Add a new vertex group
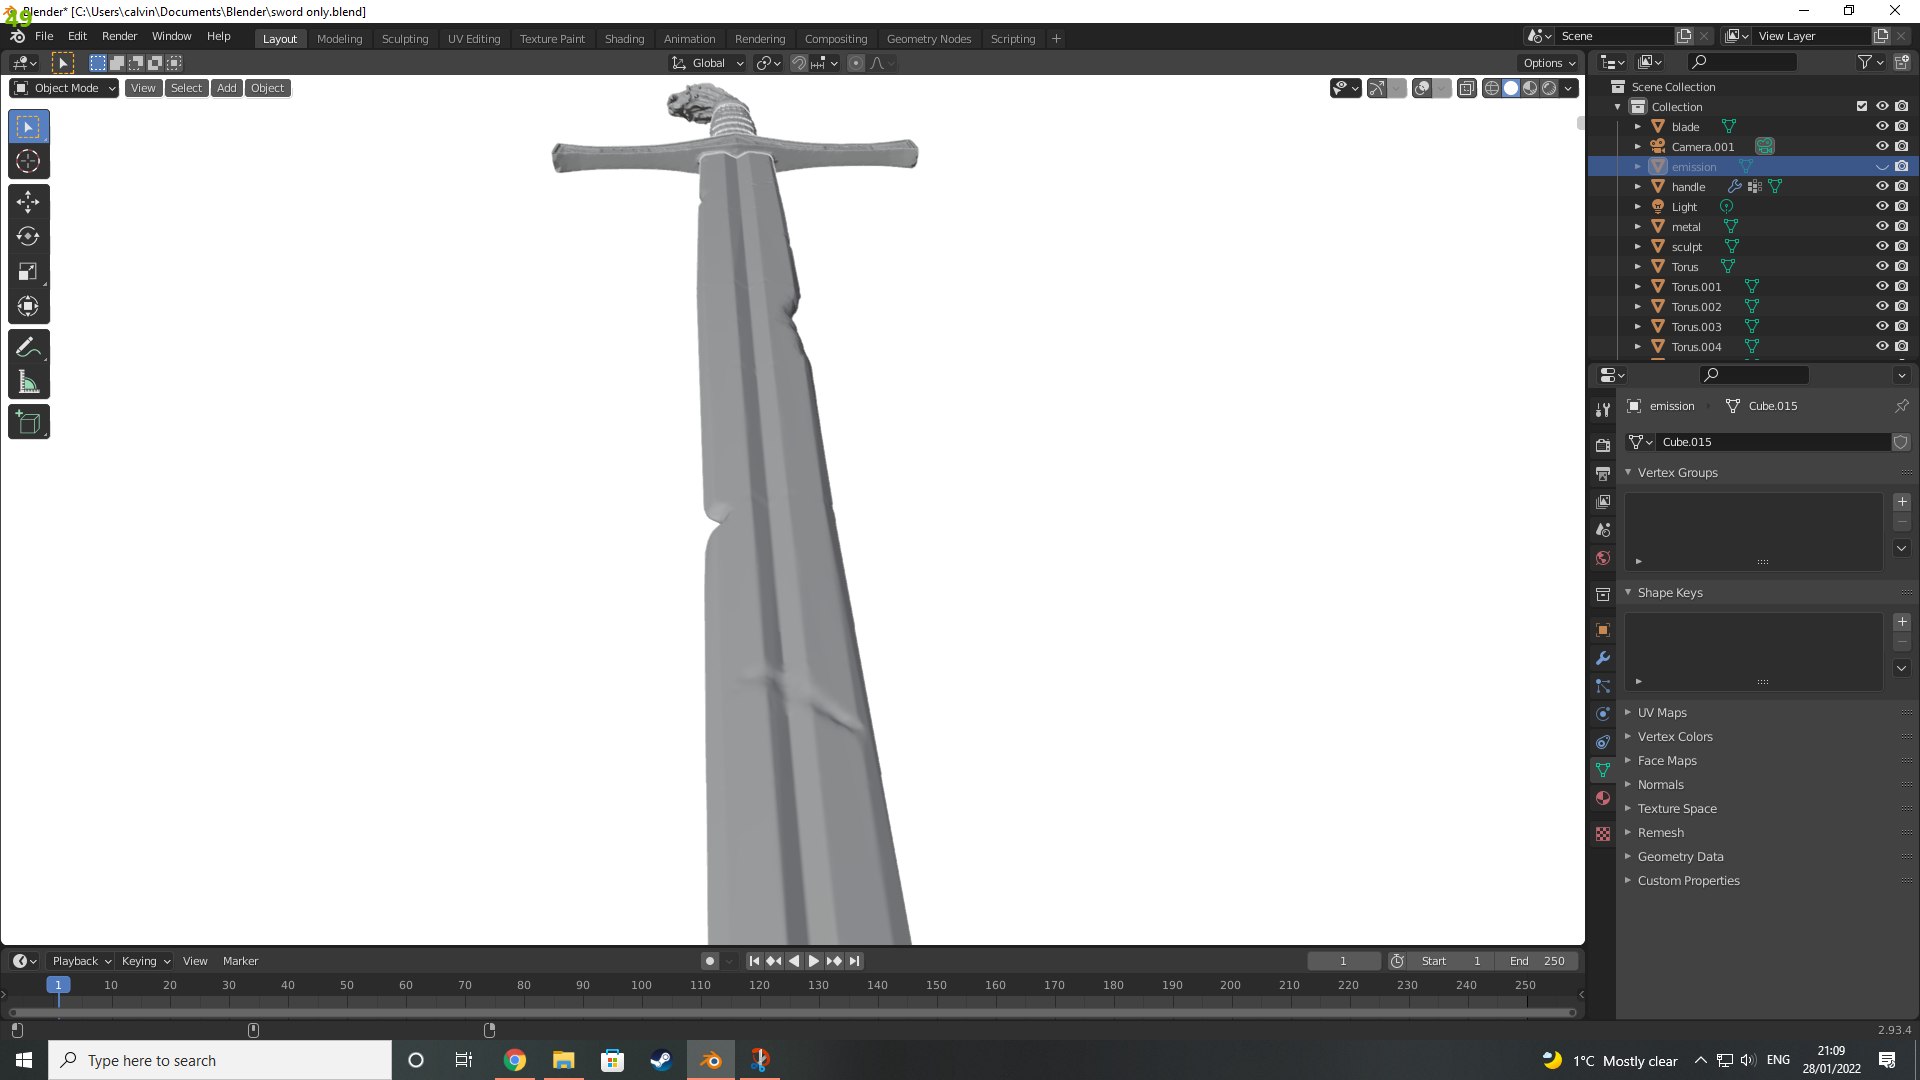This screenshot has width=1920, height=1080. click(x=1902, y=502)
